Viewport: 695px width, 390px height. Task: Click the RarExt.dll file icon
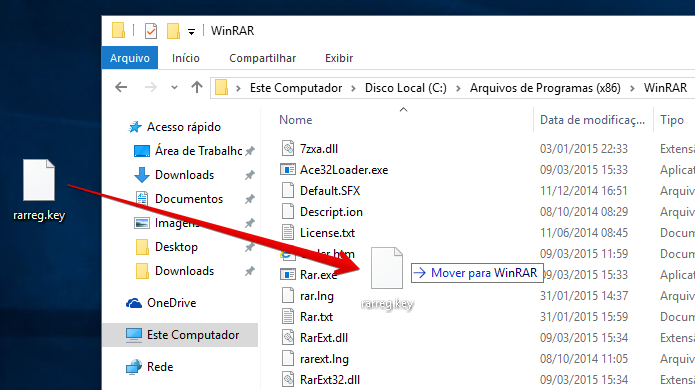(288, 337)
